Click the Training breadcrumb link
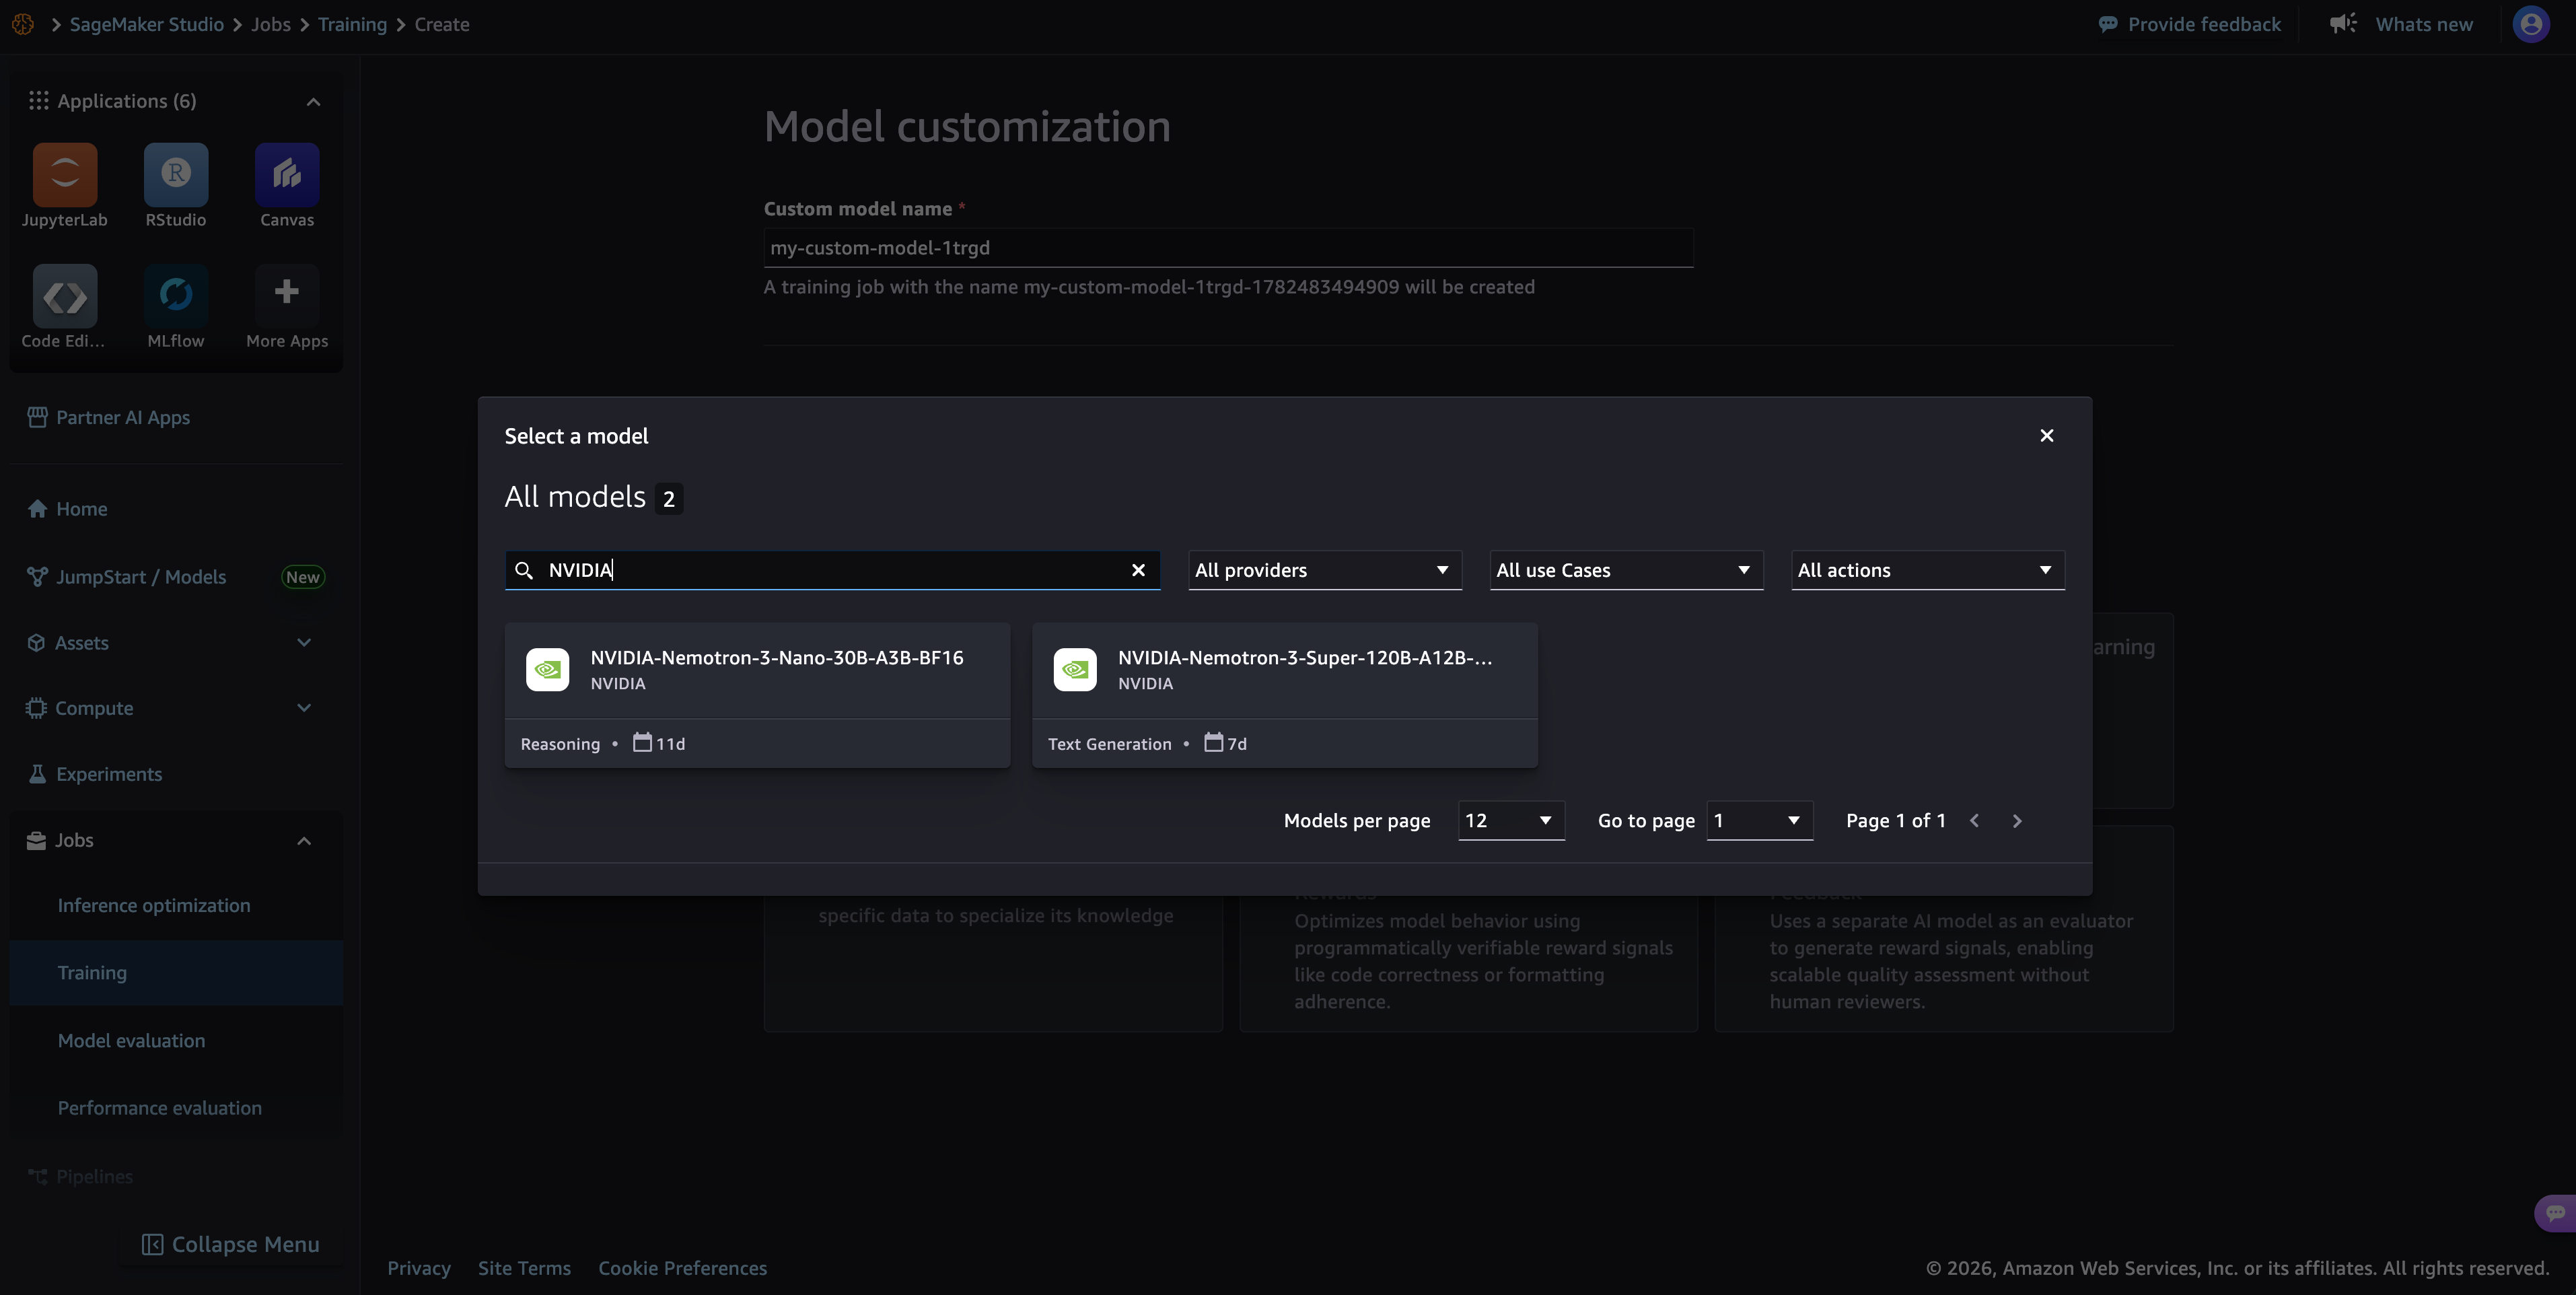 (352, 24)
